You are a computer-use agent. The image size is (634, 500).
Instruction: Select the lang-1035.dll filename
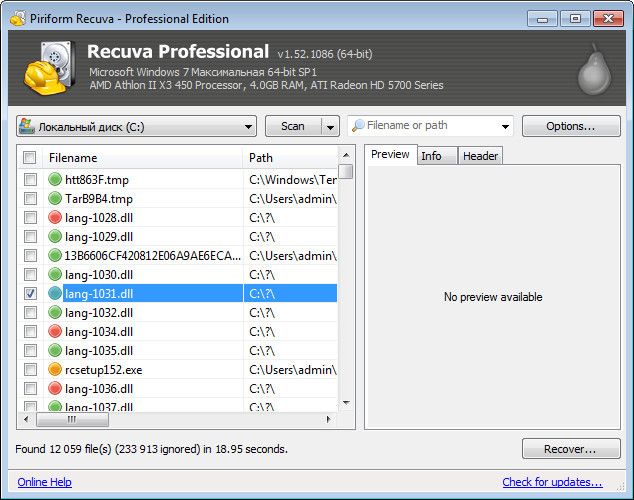[99, 351]
